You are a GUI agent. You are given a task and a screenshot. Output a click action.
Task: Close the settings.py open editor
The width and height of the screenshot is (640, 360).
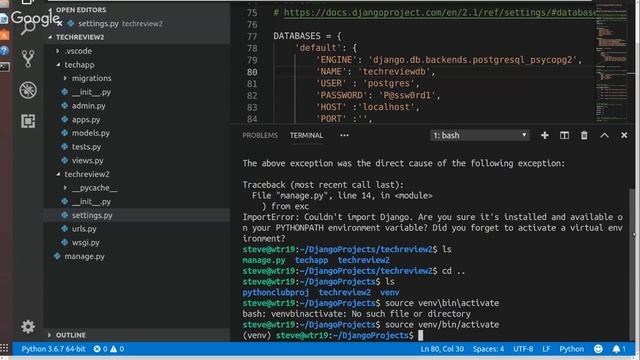tap(60, 24)
